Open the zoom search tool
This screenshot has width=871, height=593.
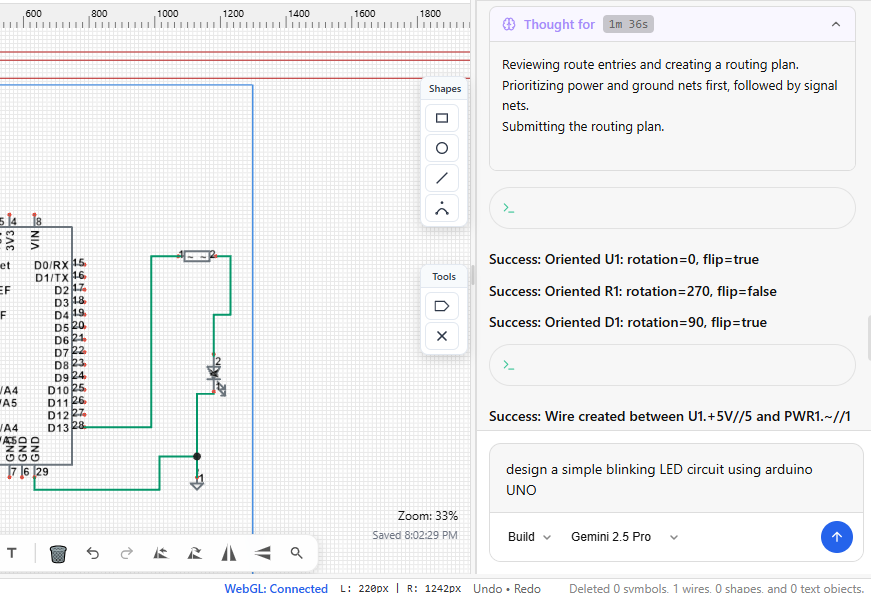click(x=296, y=553)
